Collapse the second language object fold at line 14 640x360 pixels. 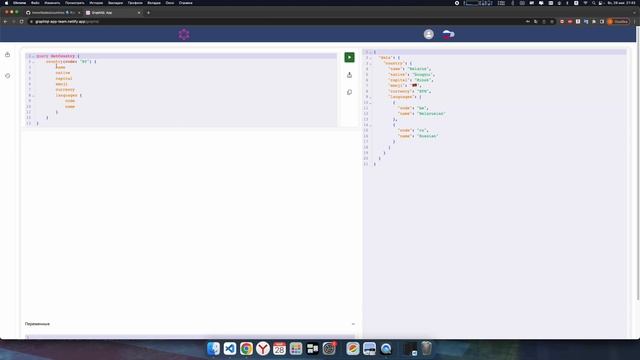coord(371,125)
